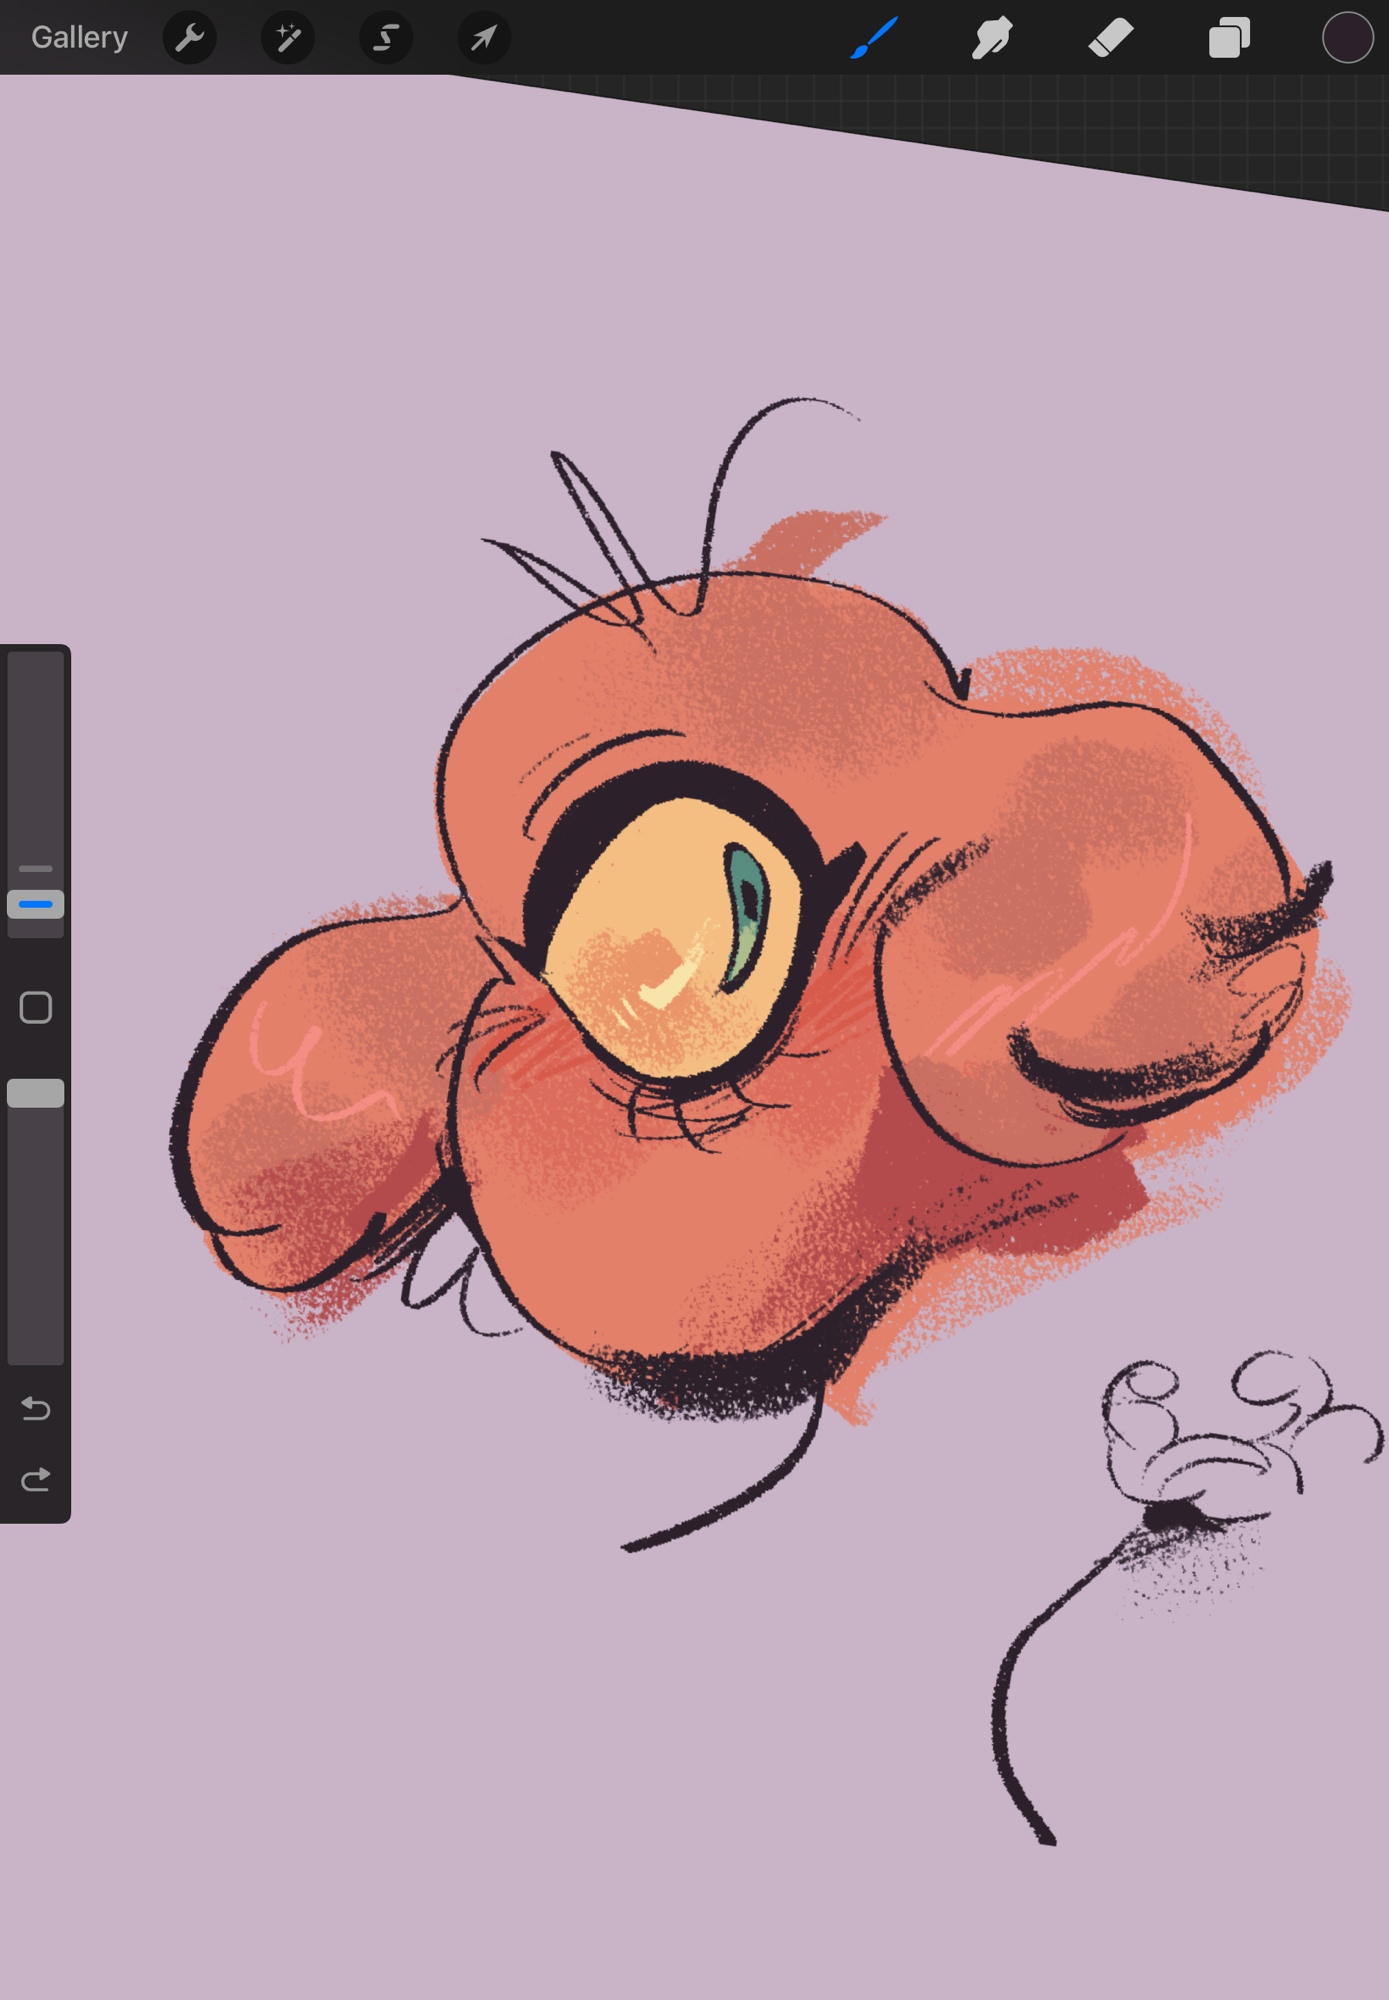Select the Smudge tool
The width and height of the screenshot is (1389, 2000).
click(991, 38)
